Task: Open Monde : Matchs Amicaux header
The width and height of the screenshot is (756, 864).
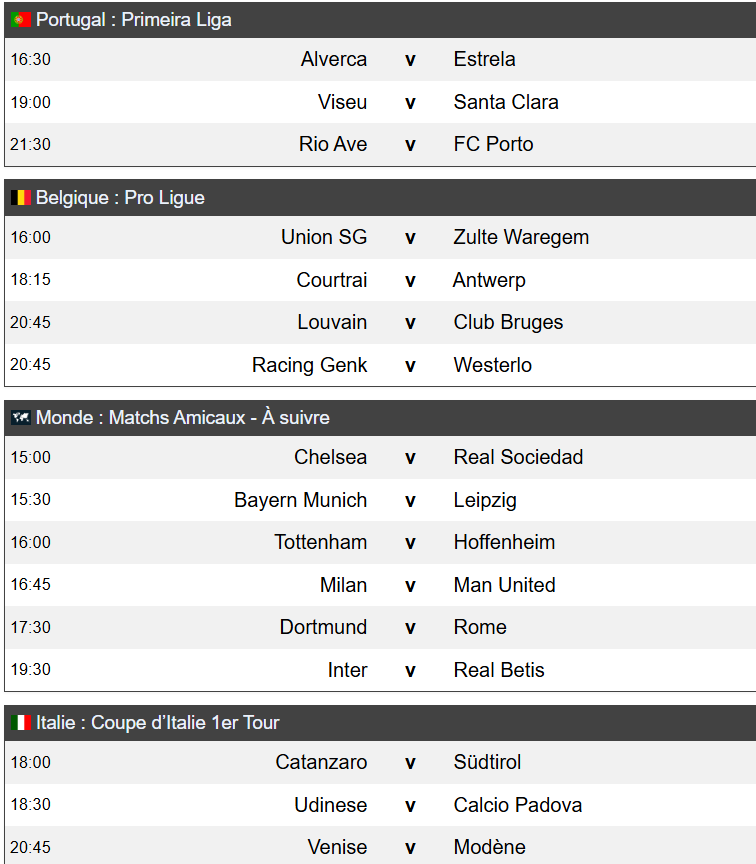Action: coord(380,418)
